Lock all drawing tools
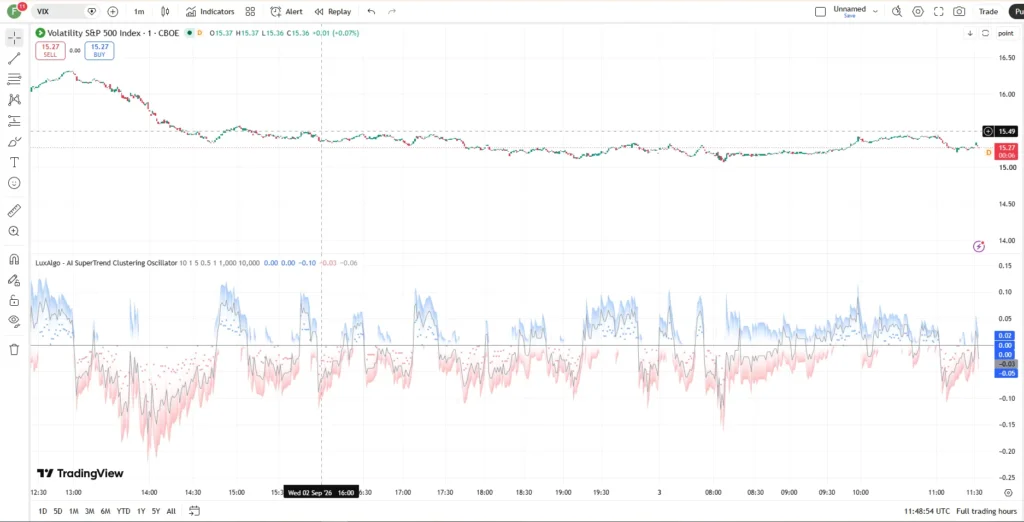 pos(14,301)
